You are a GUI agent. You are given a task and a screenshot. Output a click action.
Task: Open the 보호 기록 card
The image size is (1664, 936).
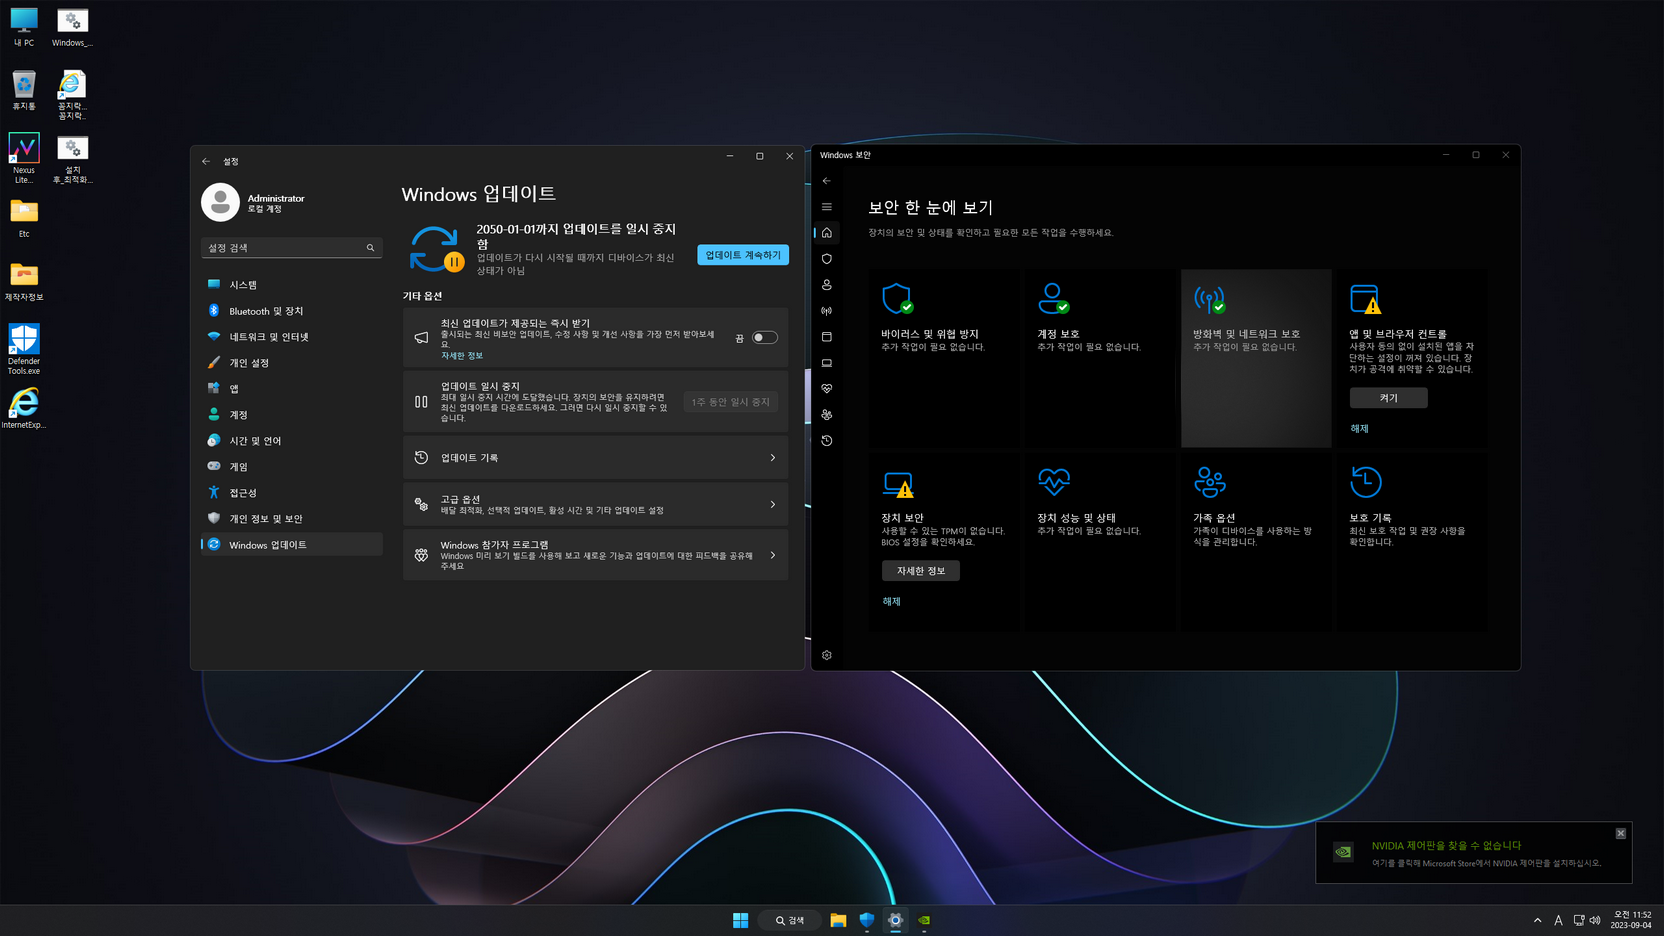click(1412, 542)
